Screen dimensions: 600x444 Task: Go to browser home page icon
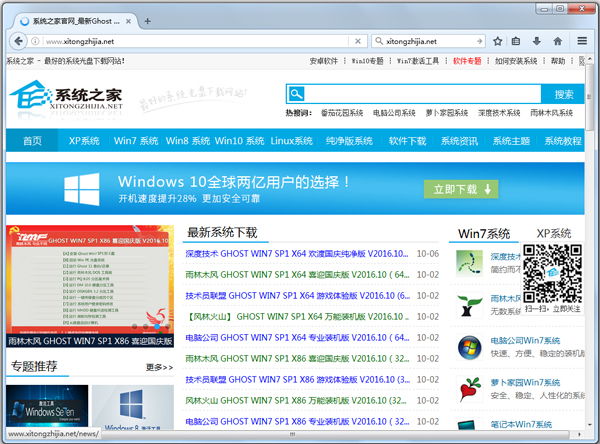558,42
